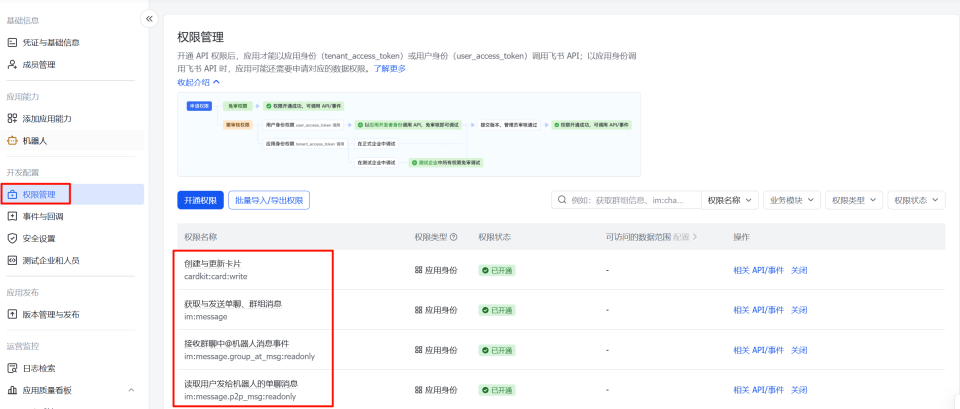Click the 机器人 robot icon
960x409 pixels.
tap(12, 140)
